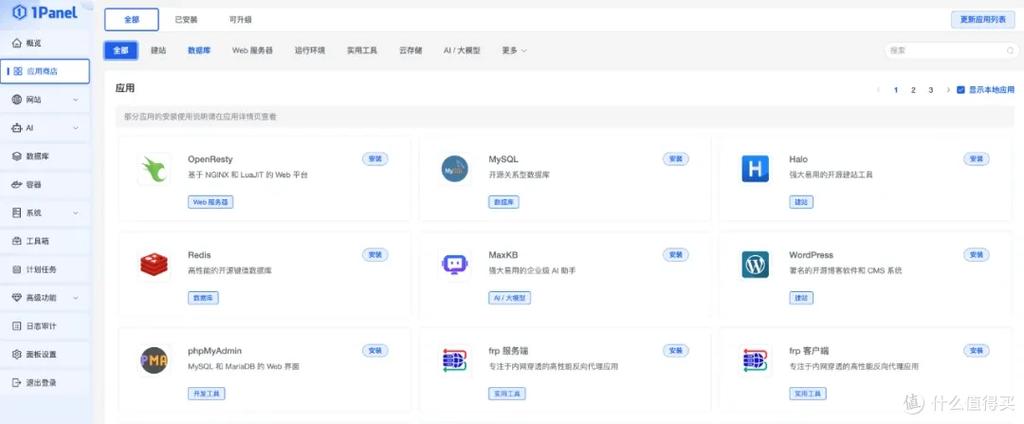Filter apps by 数据库 category in top bar
Viewport: 1024px width, 424px height.
coord(199,50)
